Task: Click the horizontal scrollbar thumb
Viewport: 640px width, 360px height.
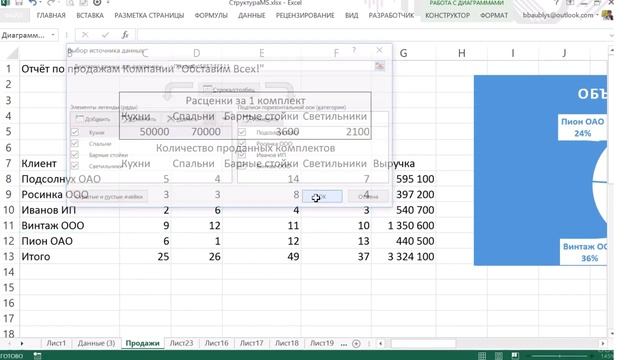Action: pos(423,344)
